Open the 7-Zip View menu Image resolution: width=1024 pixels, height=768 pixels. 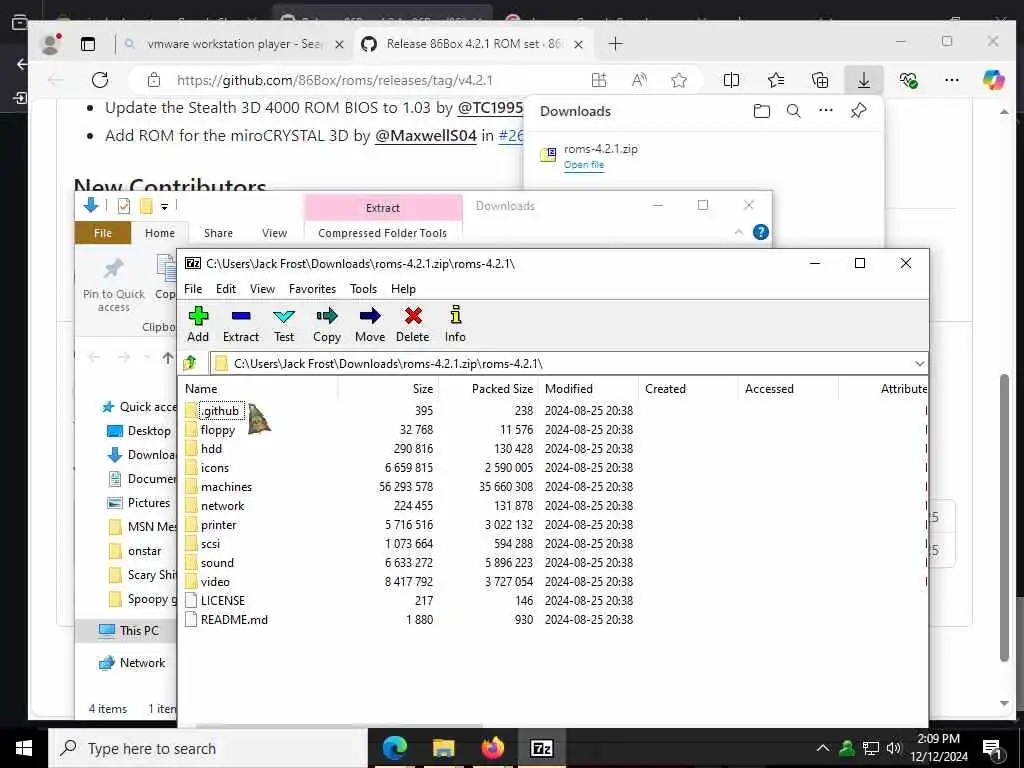click(x=262, y=289)
